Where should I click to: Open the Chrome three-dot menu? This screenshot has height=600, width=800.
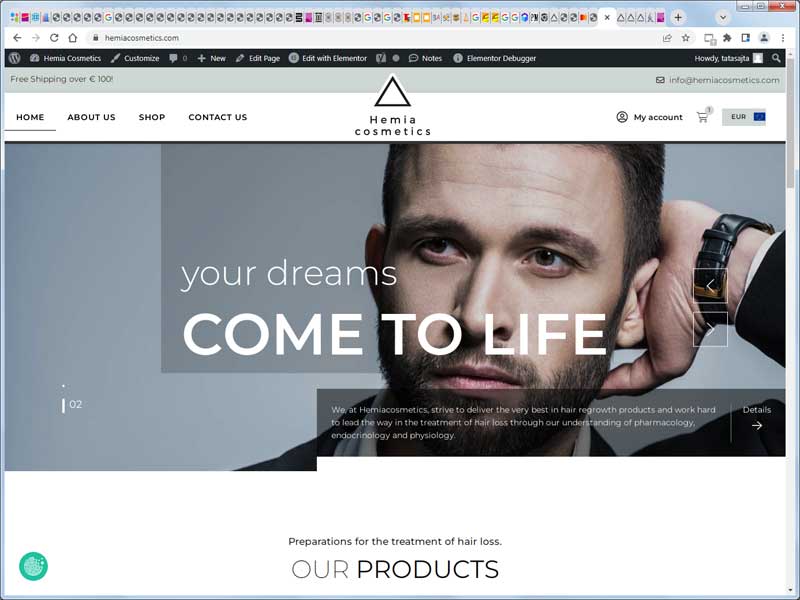click(x=783, y=38)
